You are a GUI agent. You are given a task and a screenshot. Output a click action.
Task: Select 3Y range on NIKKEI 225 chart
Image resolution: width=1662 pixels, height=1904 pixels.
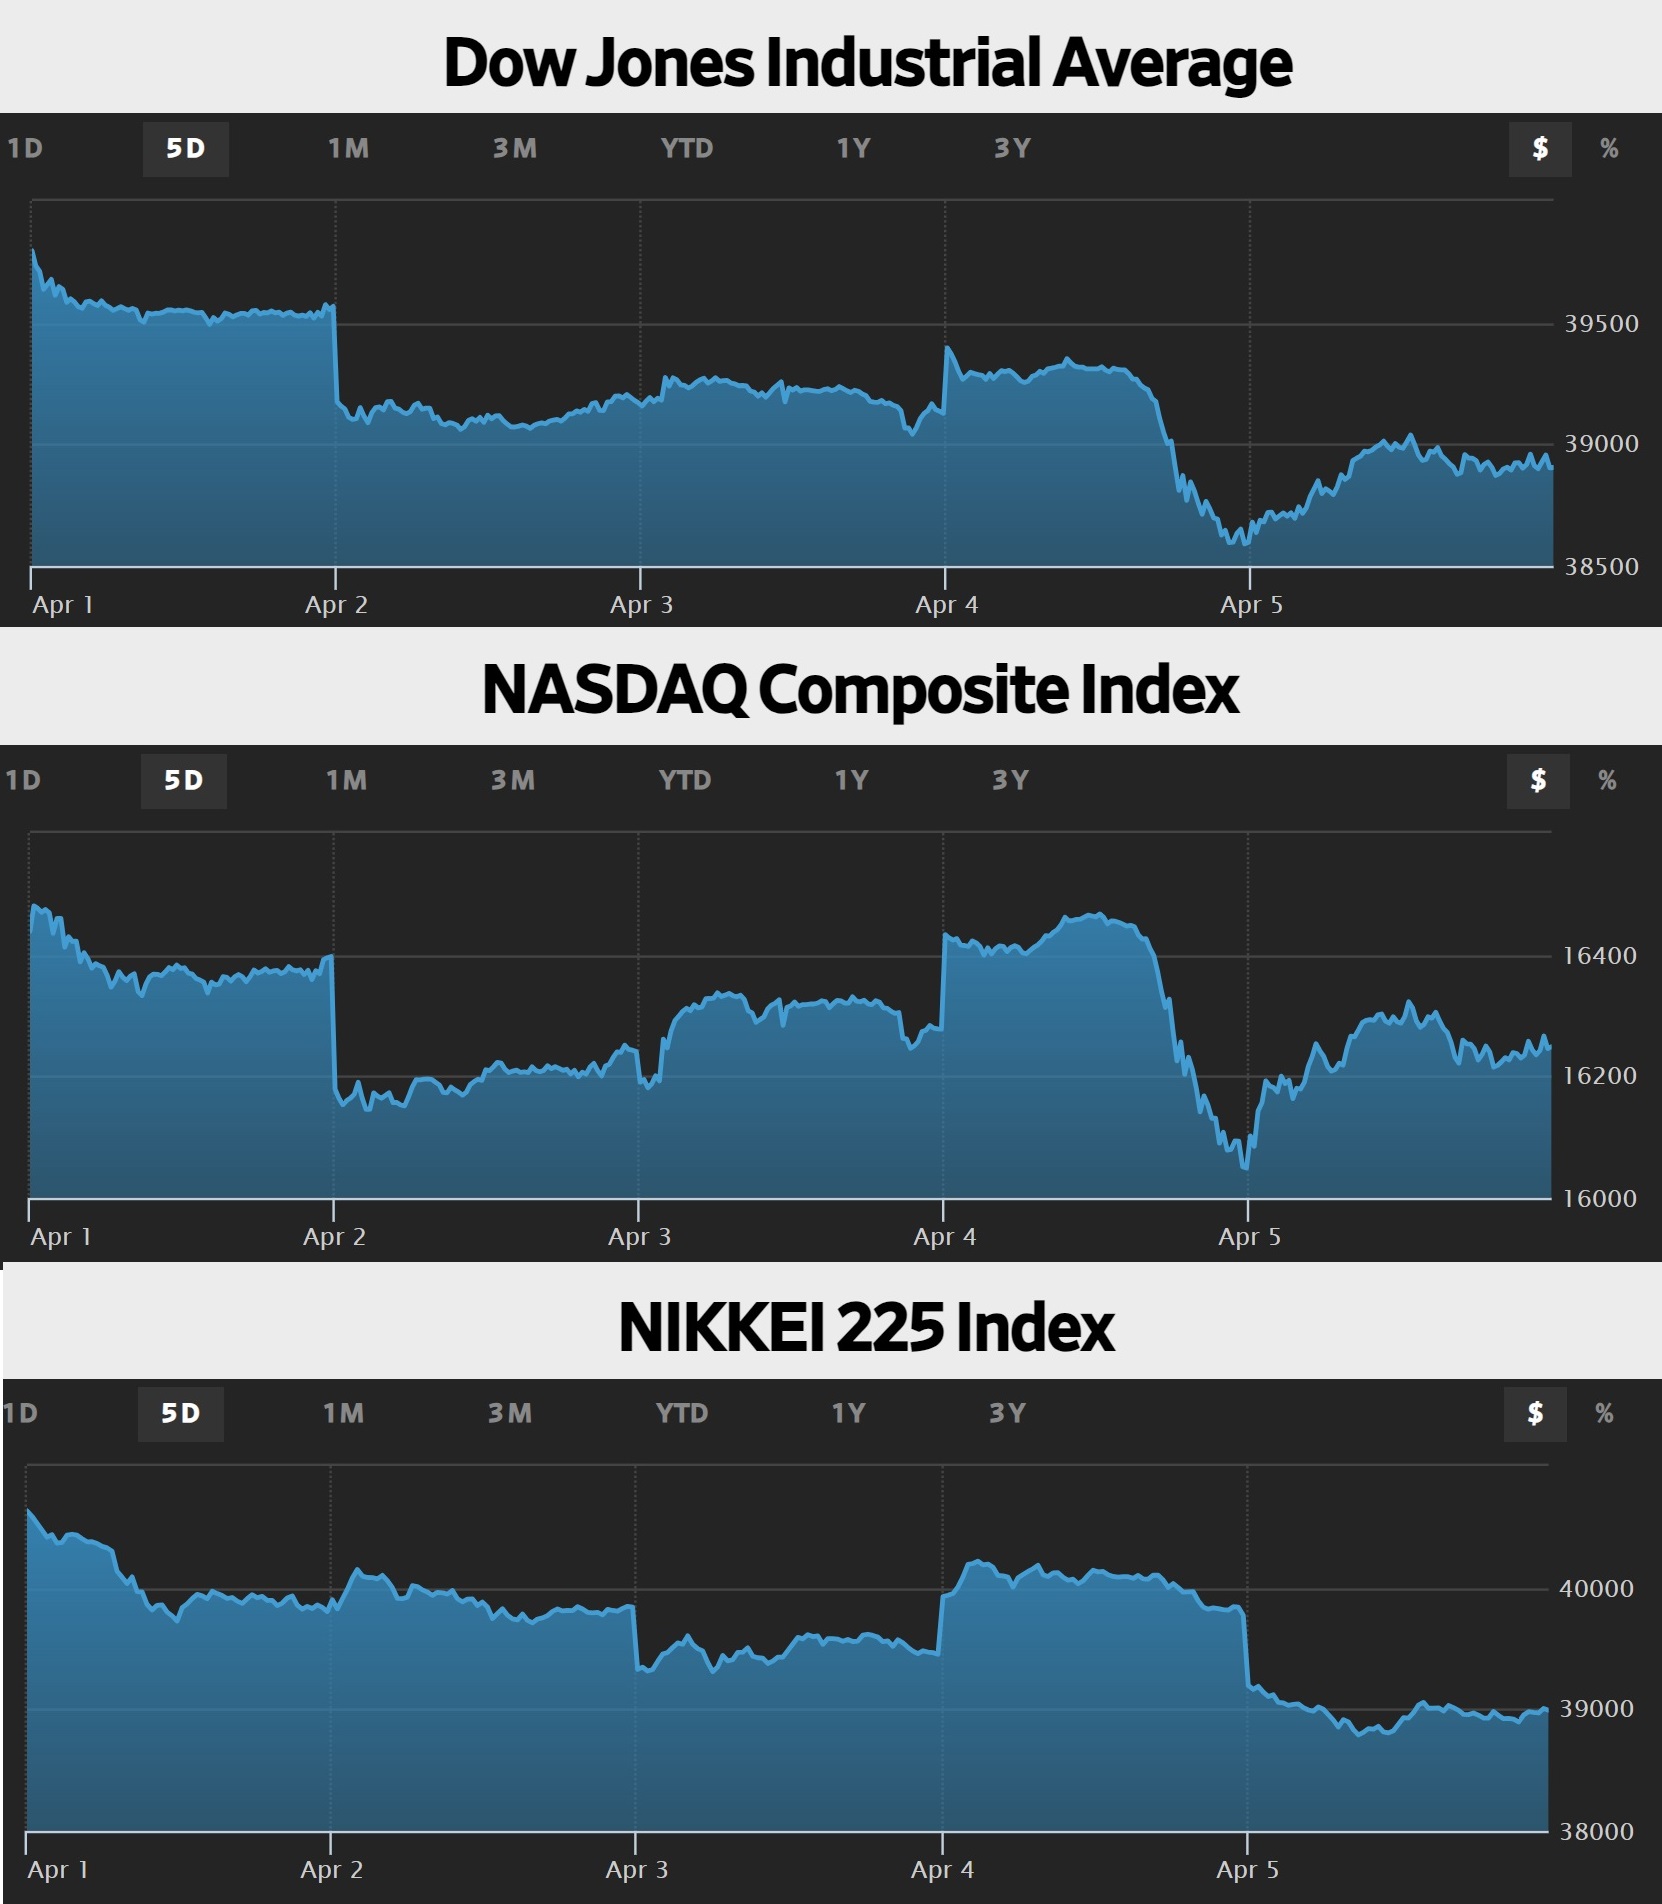pyautogui.click(x=1007, y=1414)
